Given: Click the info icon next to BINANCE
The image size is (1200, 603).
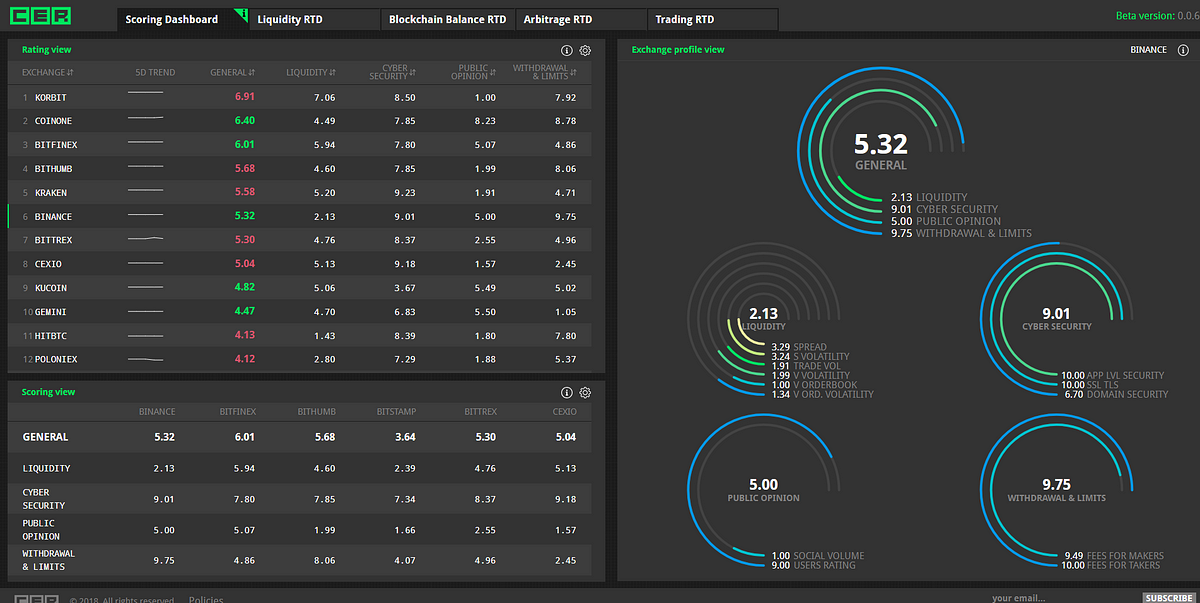Looking at the screenshot, I should coord(1181,49).
